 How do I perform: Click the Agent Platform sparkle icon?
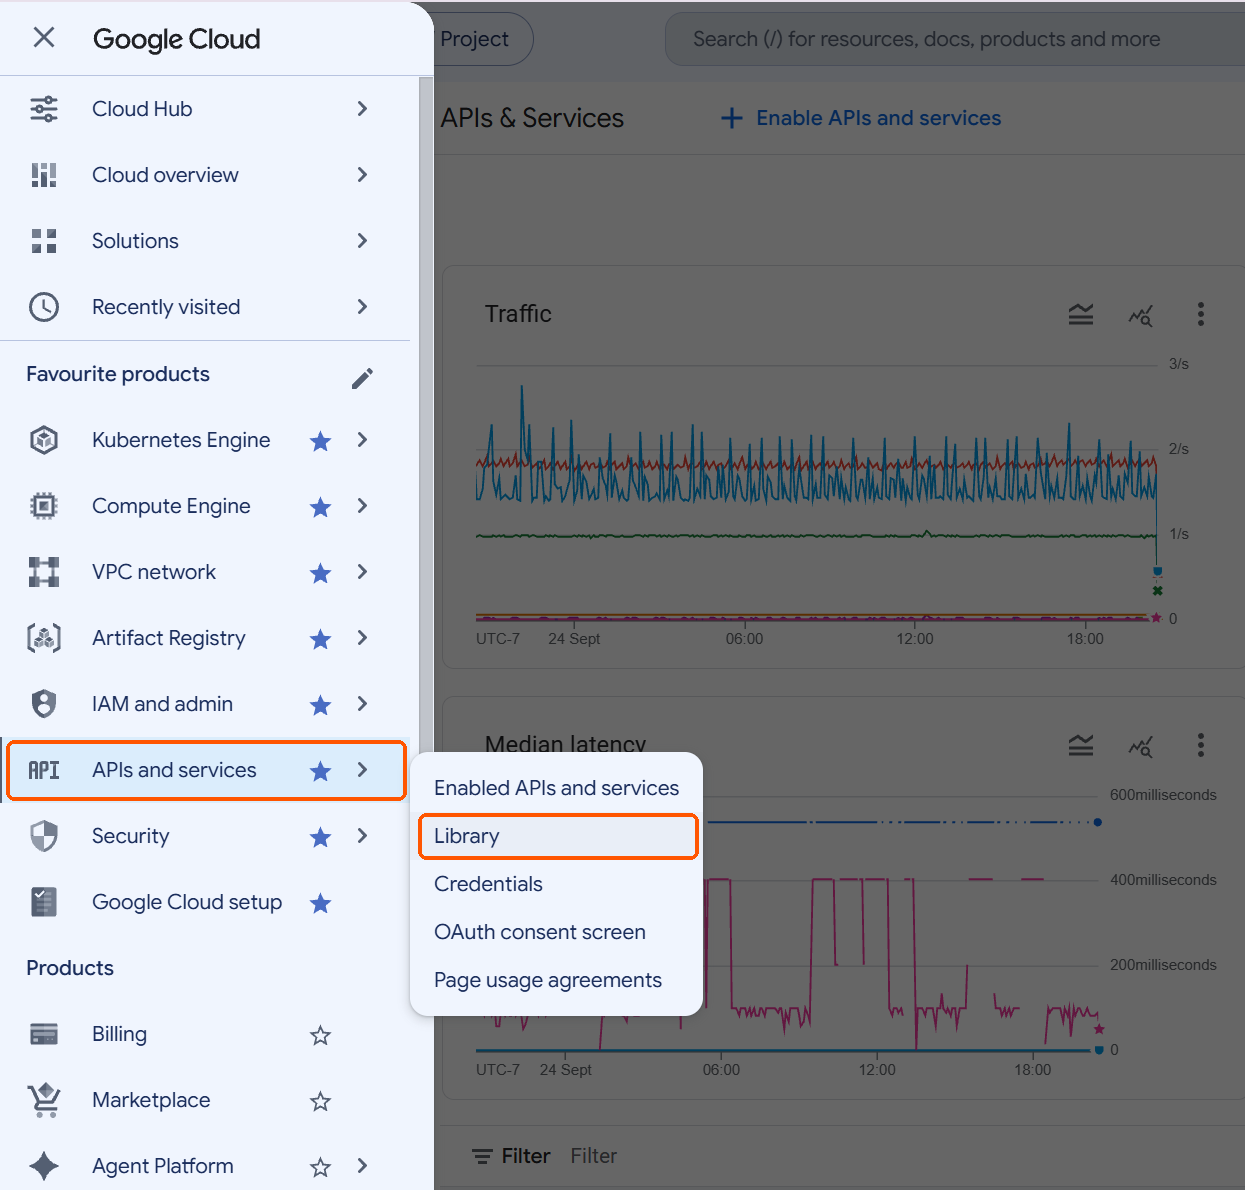pyautogui.click(x=44, y=1166)
